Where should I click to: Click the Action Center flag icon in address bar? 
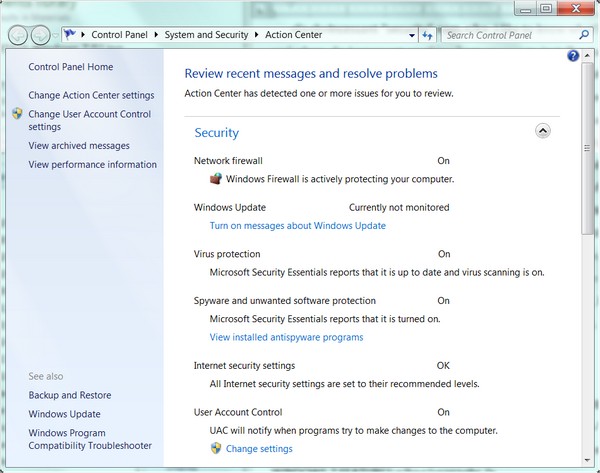pyautogui.click(x=70, y=34)
